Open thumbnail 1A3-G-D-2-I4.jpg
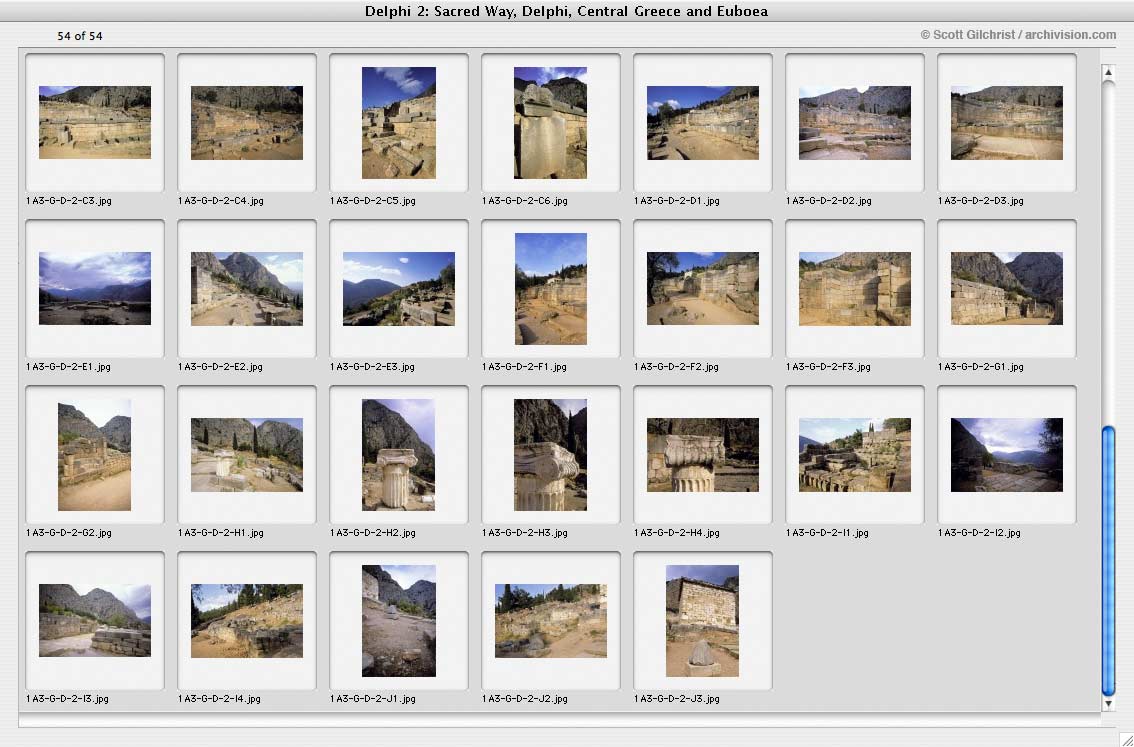This screenshot has width=1134, height=747. point(247,620)
